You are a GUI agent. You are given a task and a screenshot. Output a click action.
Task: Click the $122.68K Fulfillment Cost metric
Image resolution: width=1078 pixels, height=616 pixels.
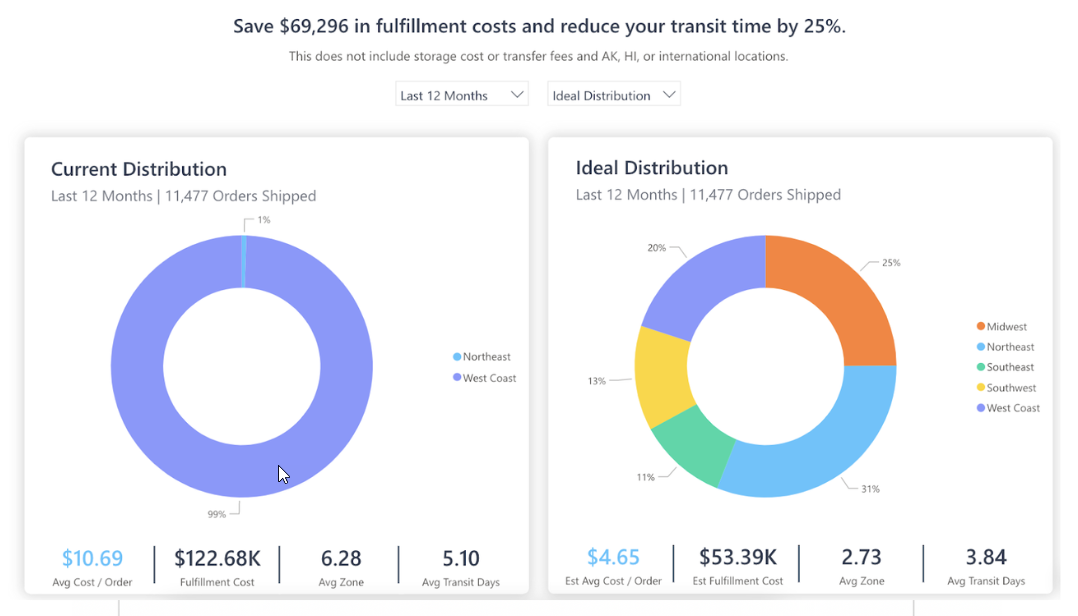(217, 558)
